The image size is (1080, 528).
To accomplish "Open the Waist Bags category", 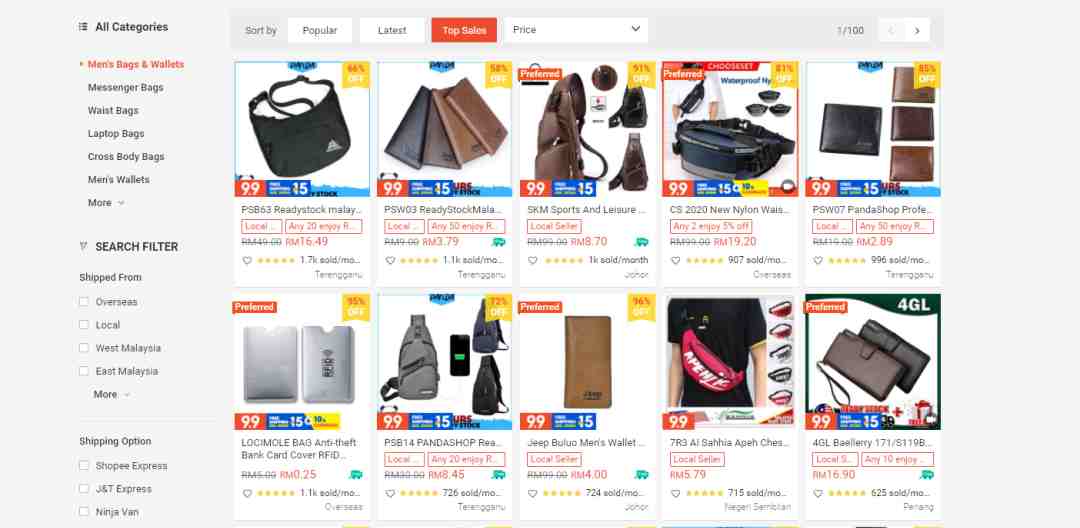I will pos(113,110).
